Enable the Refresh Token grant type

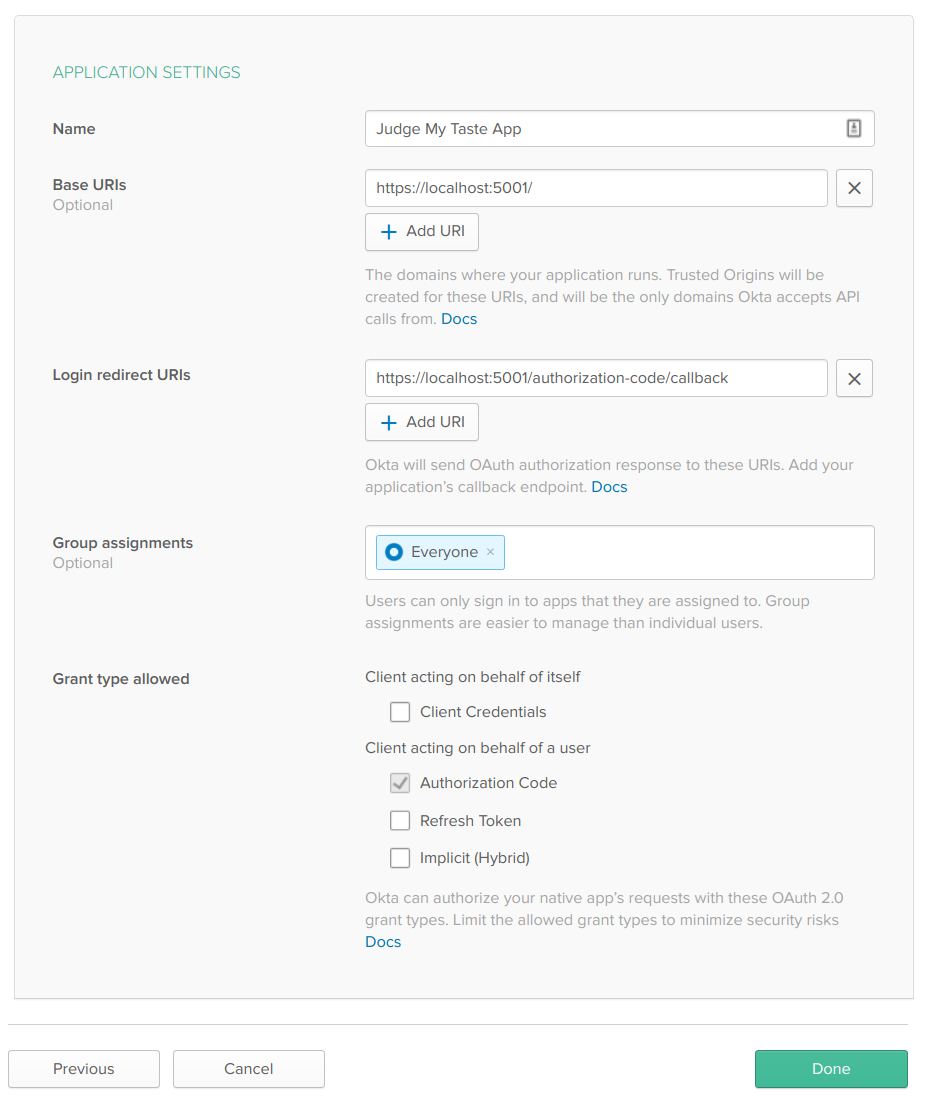[x=400, y=821]
